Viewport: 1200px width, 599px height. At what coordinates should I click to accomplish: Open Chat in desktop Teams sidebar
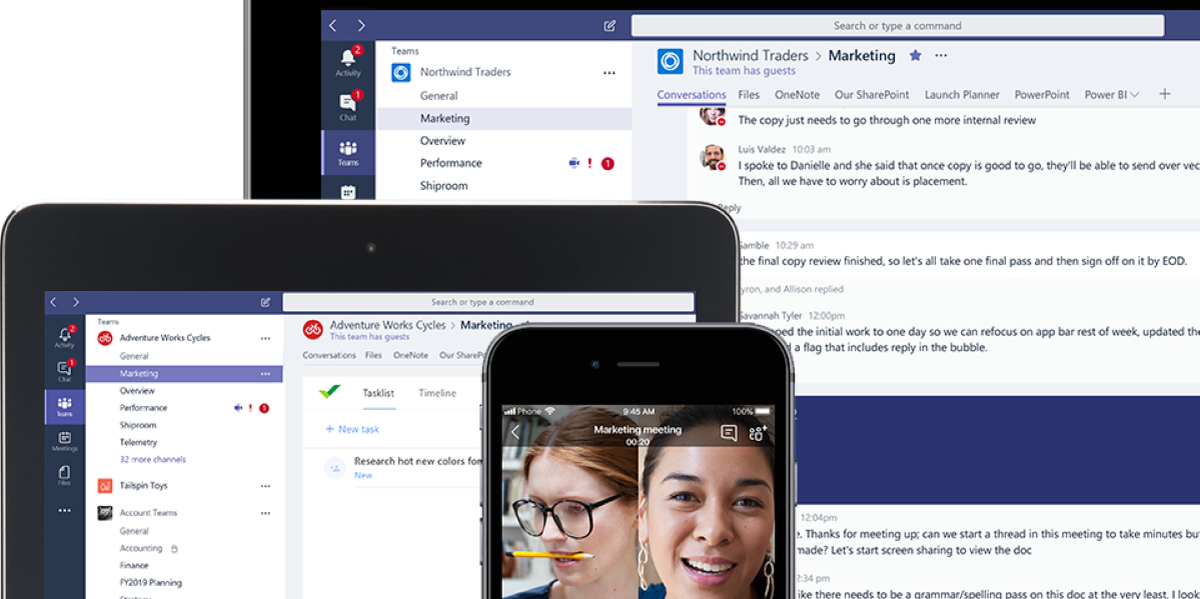tap(348, 106)
